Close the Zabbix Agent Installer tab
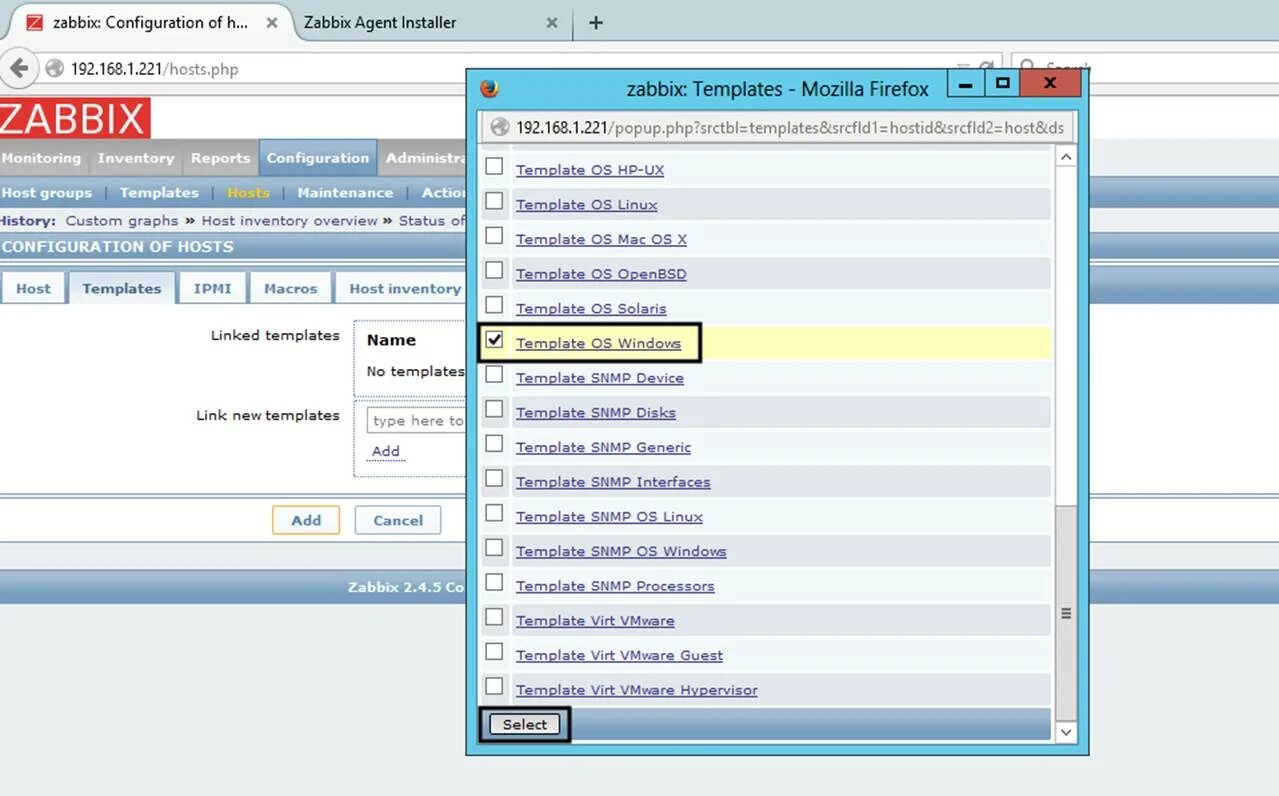Screen dimensions: 1279x796 click(552, 22)
